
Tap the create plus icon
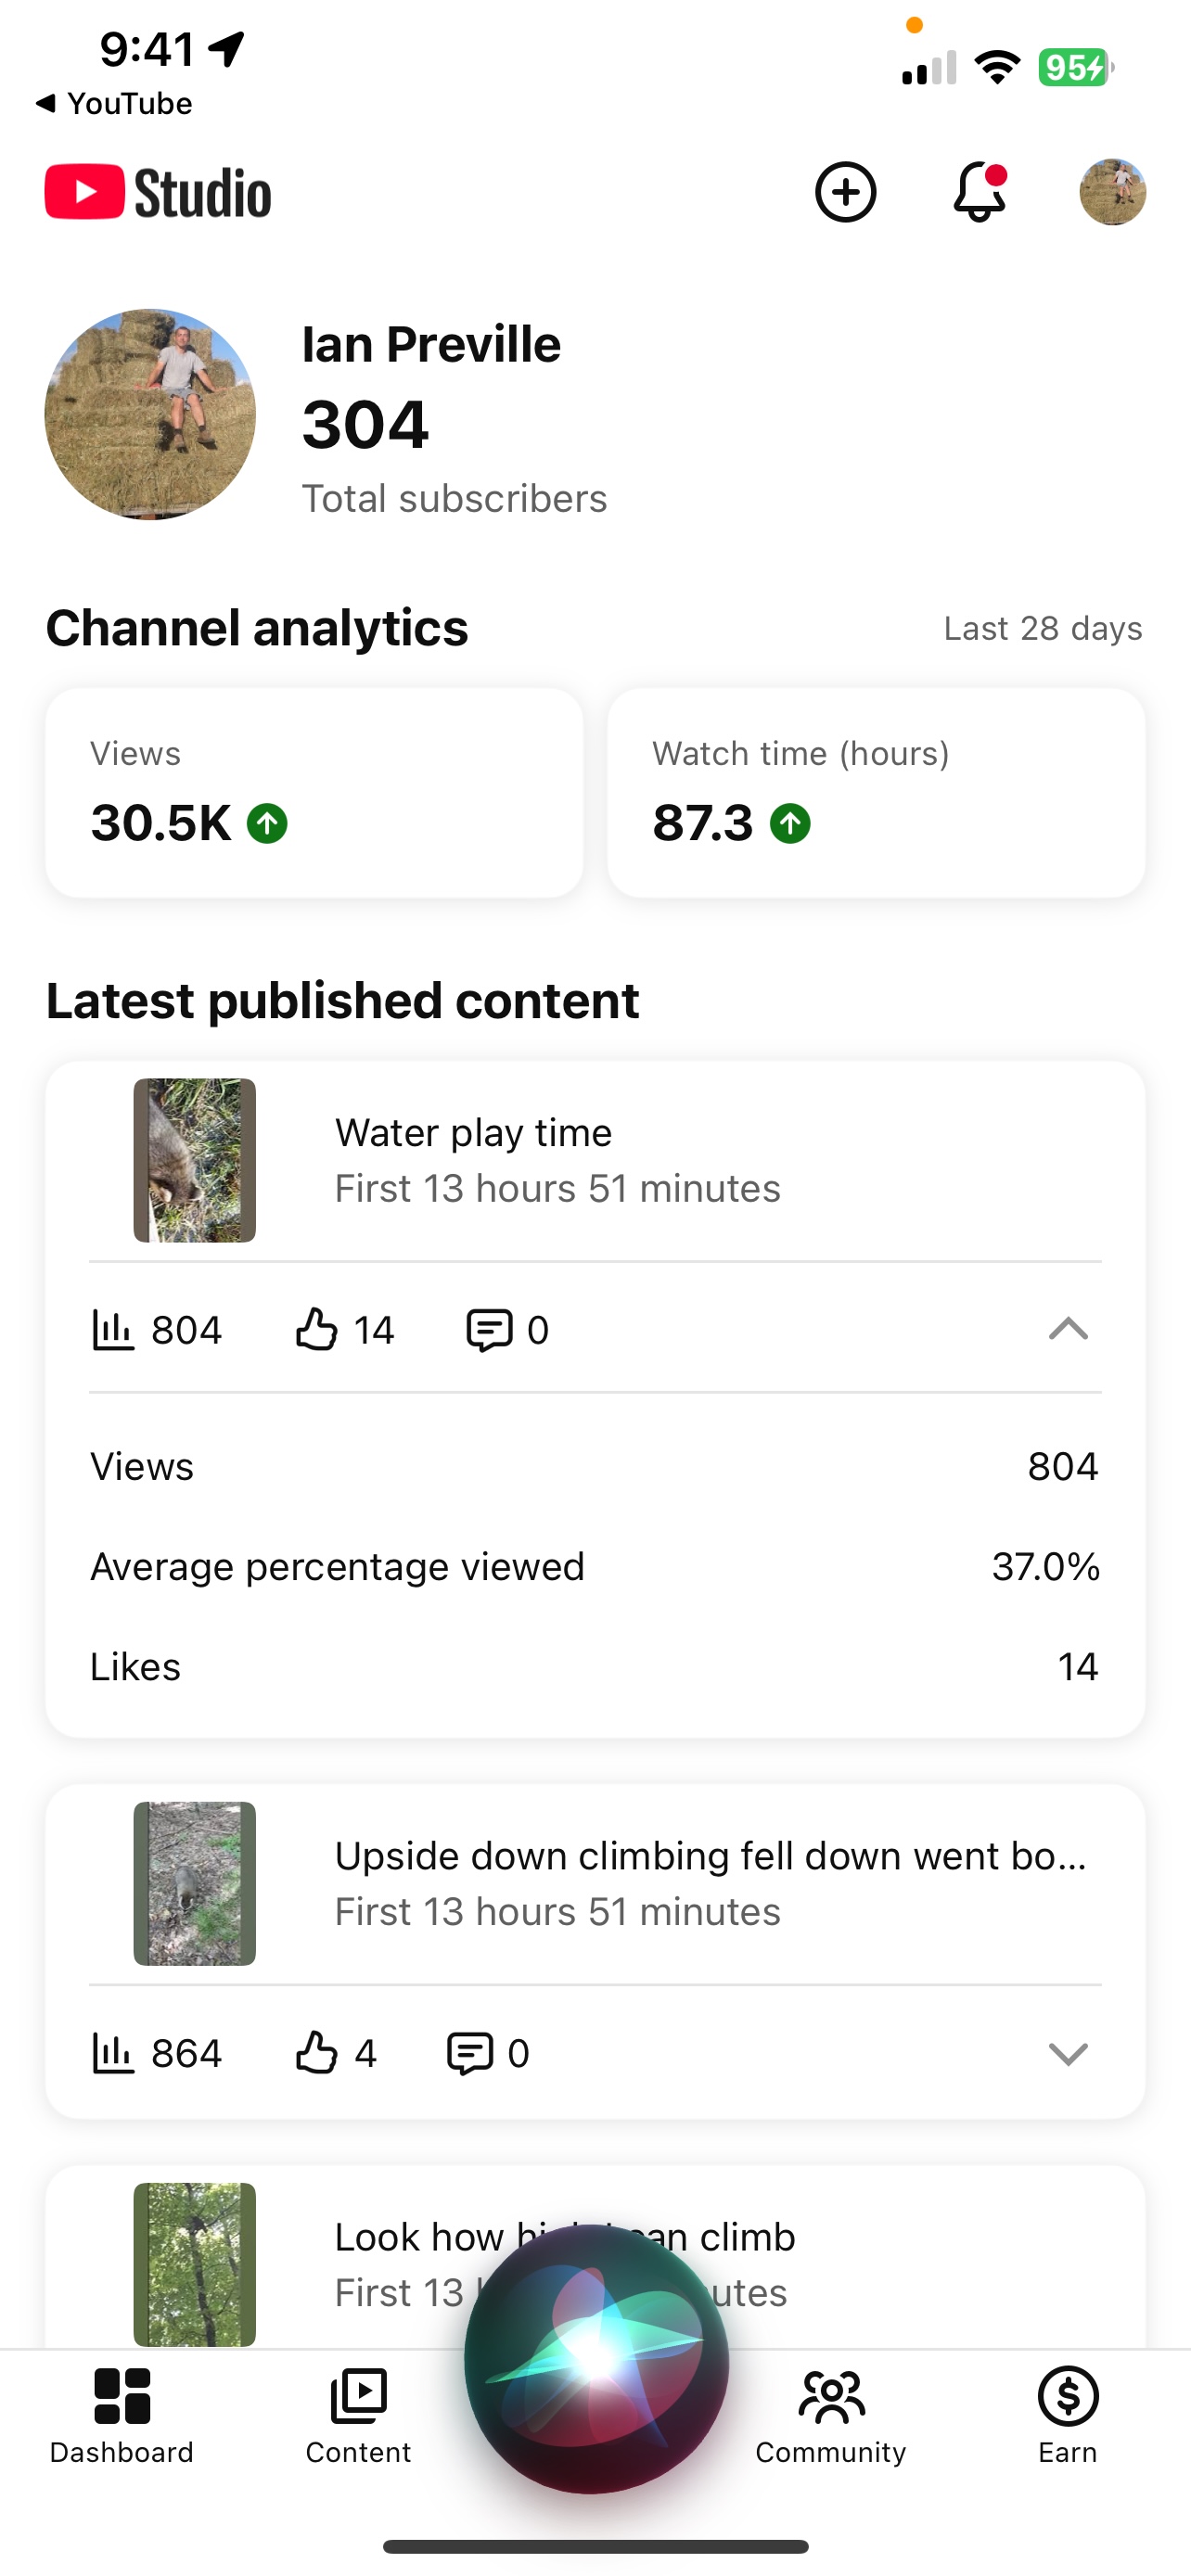click(x=845, y=192)
